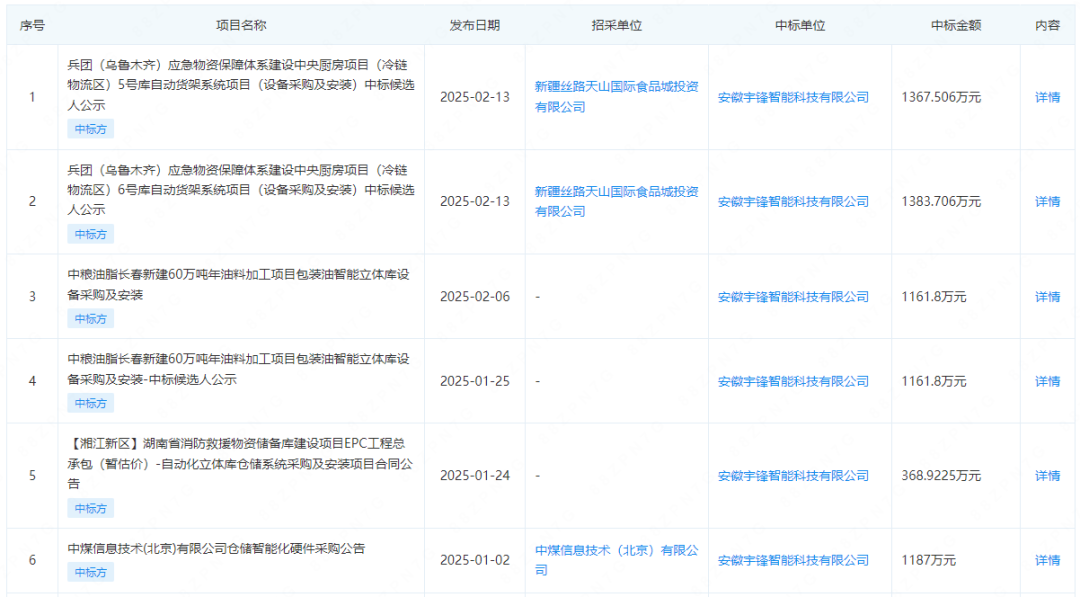1080x597 pixels.
Task: Select 中煤信息技术(北京)有限公司仓储智能化硬件采购公告 project name
Action: coord(216,549)
